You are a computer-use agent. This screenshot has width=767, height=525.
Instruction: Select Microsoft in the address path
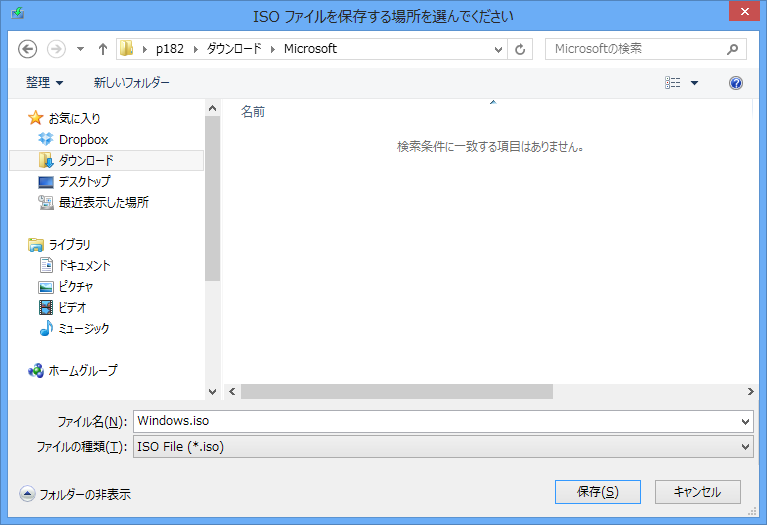(310, 49)
